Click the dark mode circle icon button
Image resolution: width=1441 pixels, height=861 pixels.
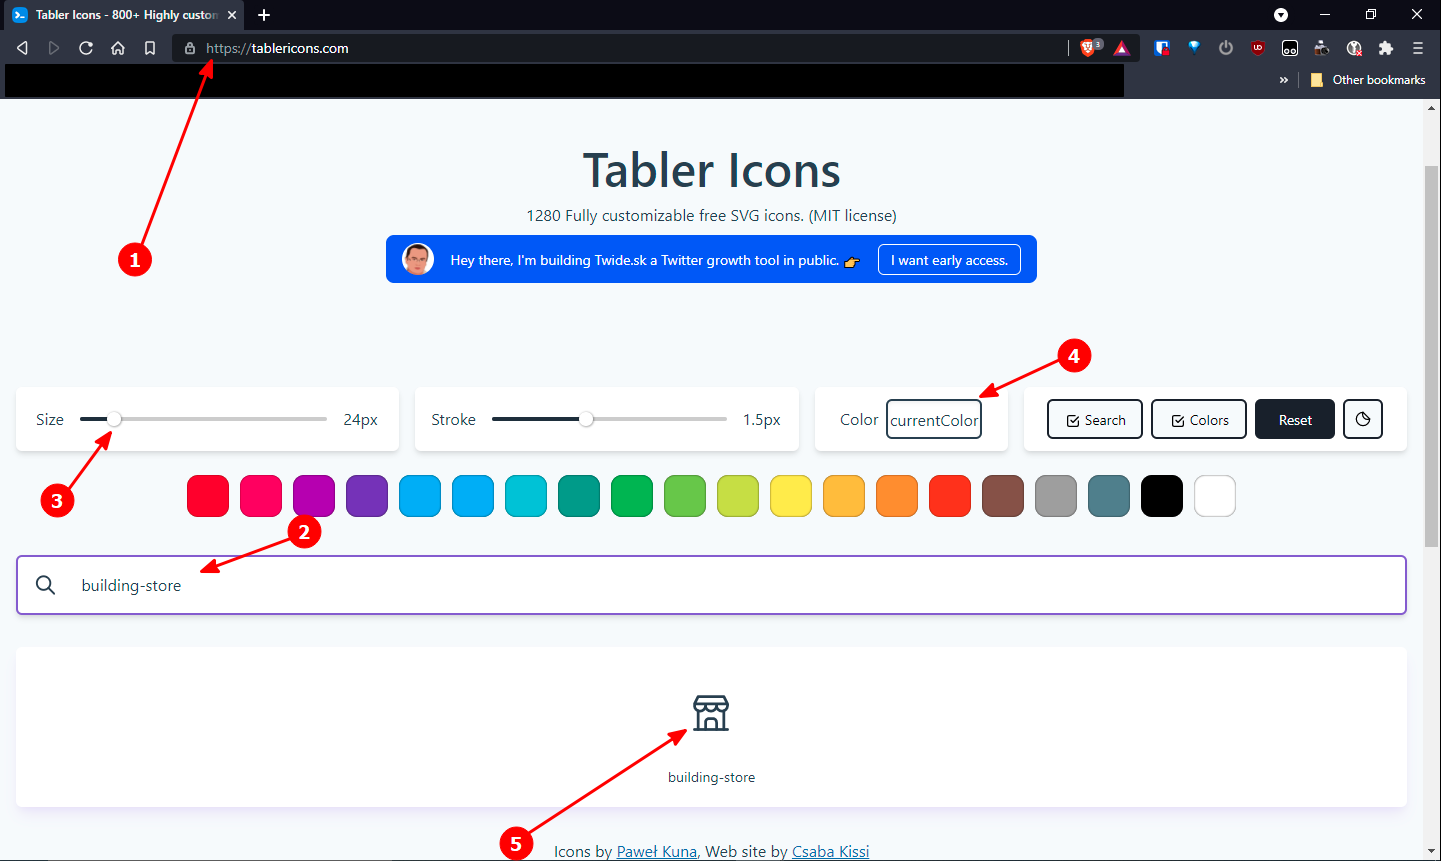tap(1362, 419)
